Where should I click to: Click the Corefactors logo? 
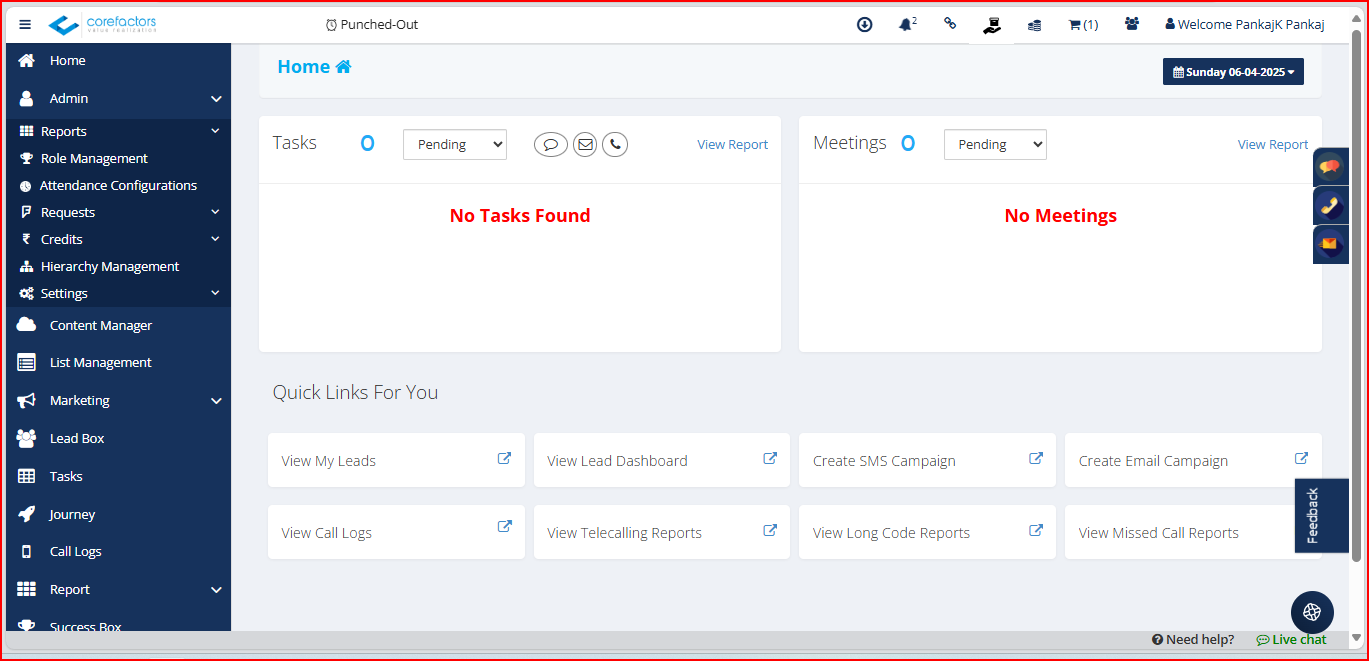coord(103,24)
